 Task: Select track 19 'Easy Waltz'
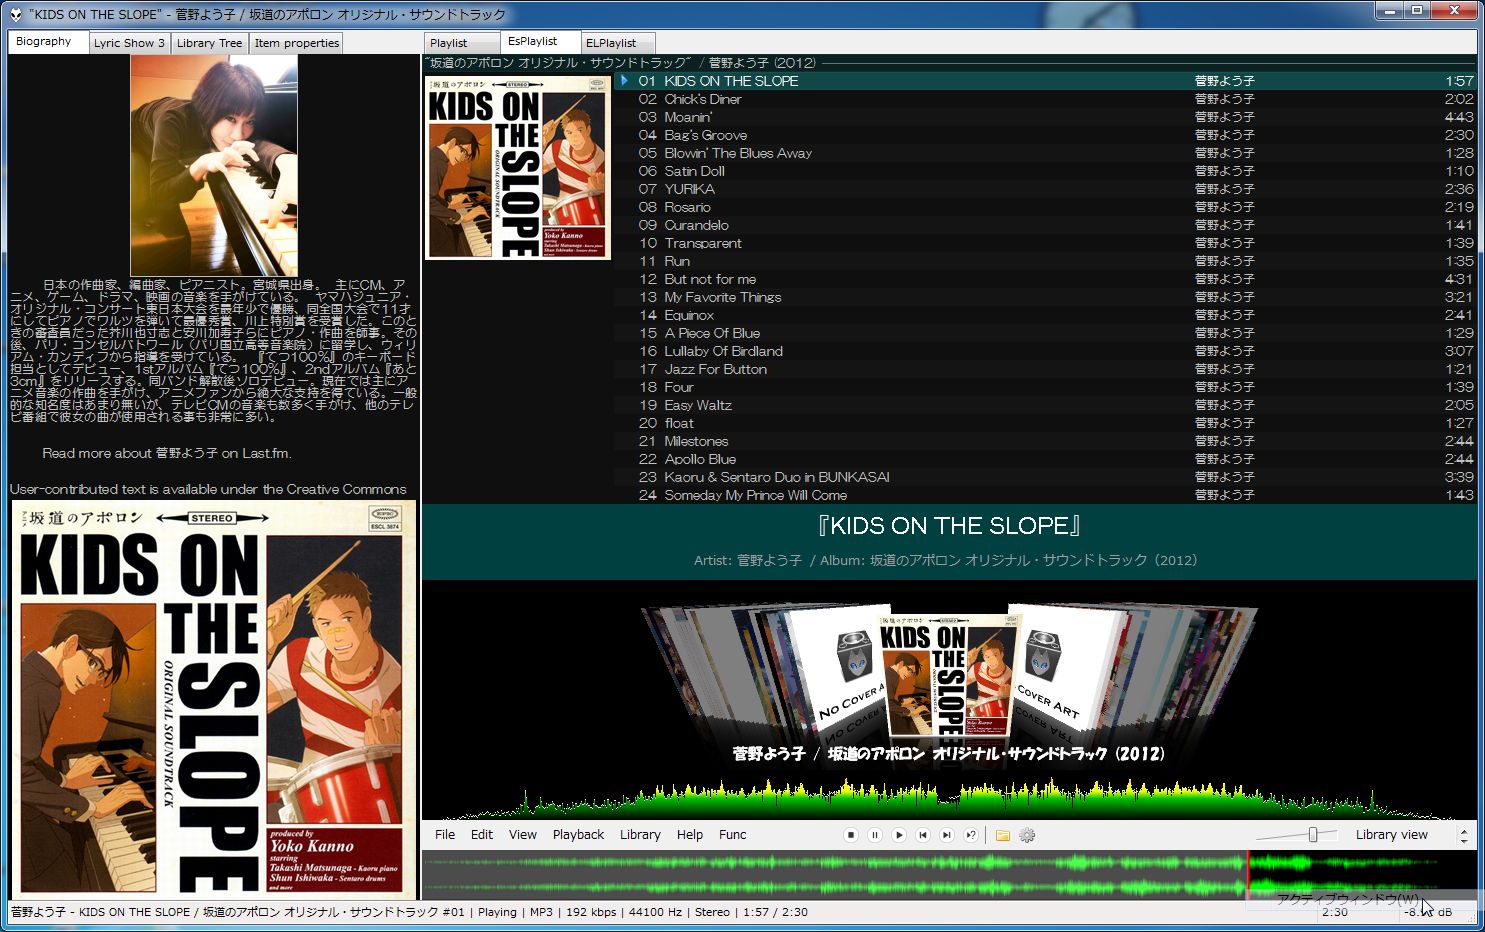coord(1046,405)
